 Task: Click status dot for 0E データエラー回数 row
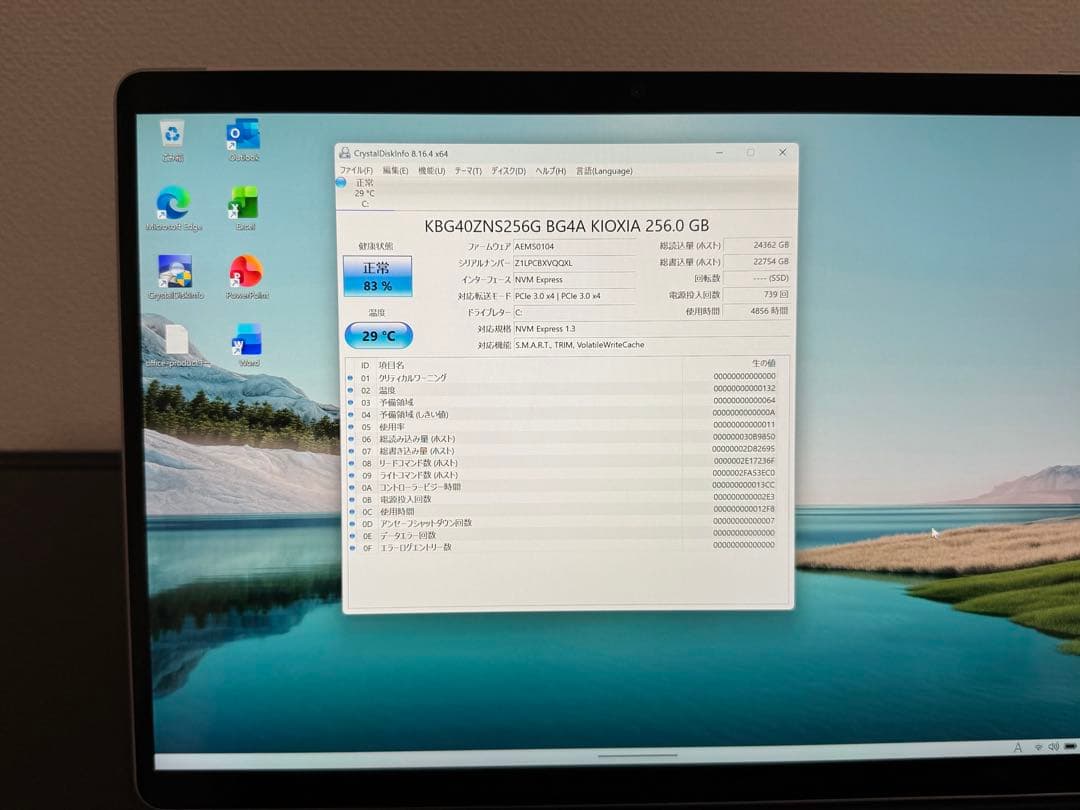point(352,536)
